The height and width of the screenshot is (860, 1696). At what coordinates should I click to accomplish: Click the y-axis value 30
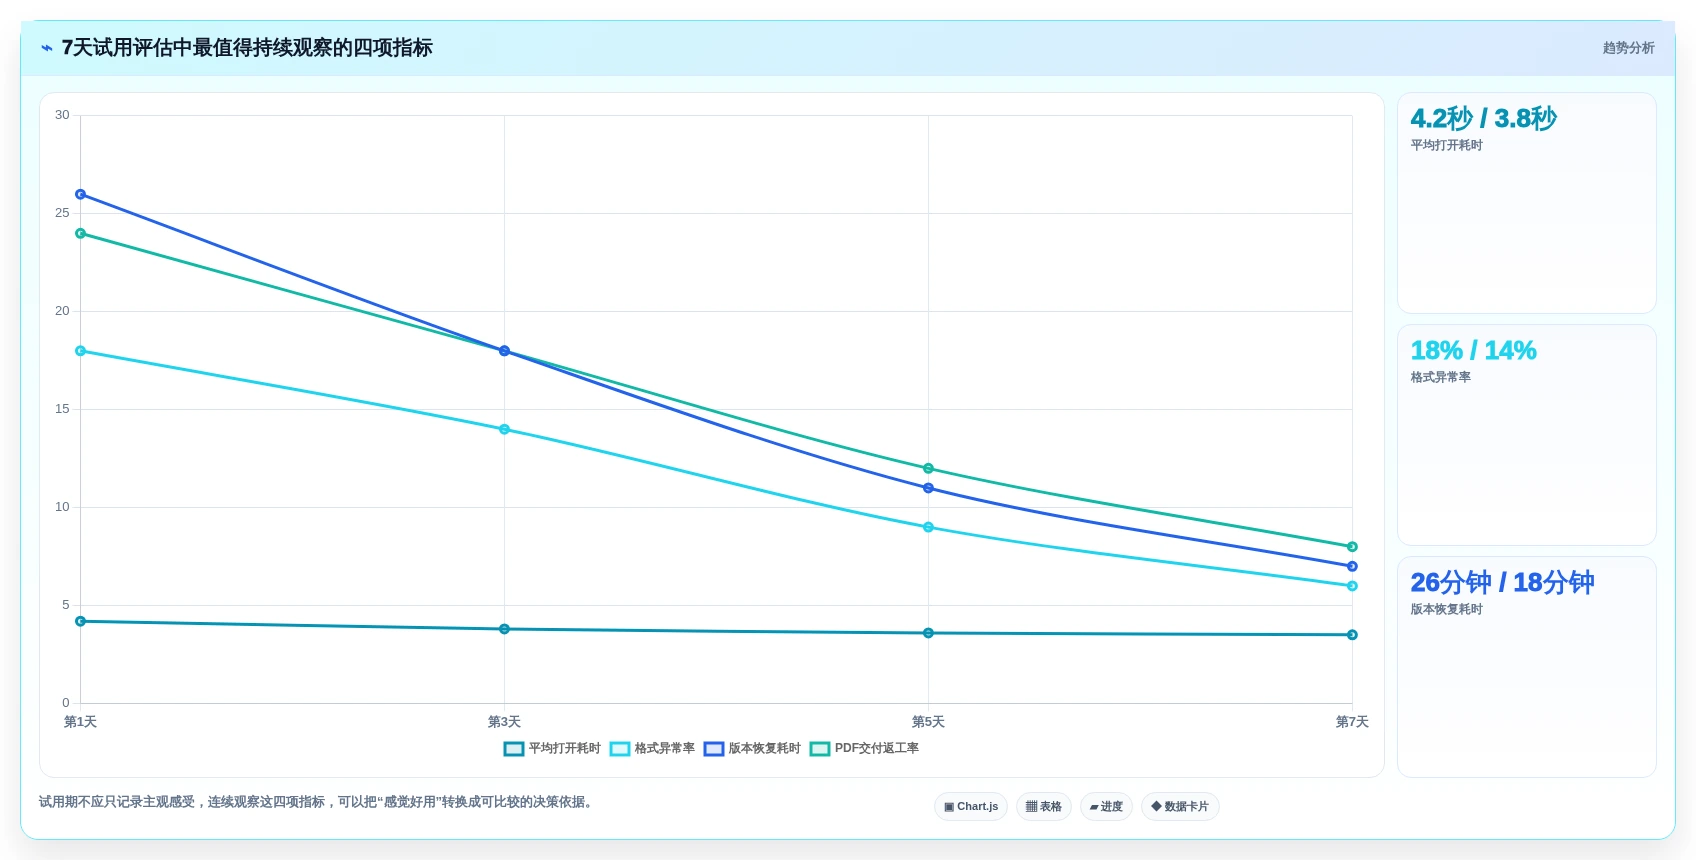(x=62, y=115)
